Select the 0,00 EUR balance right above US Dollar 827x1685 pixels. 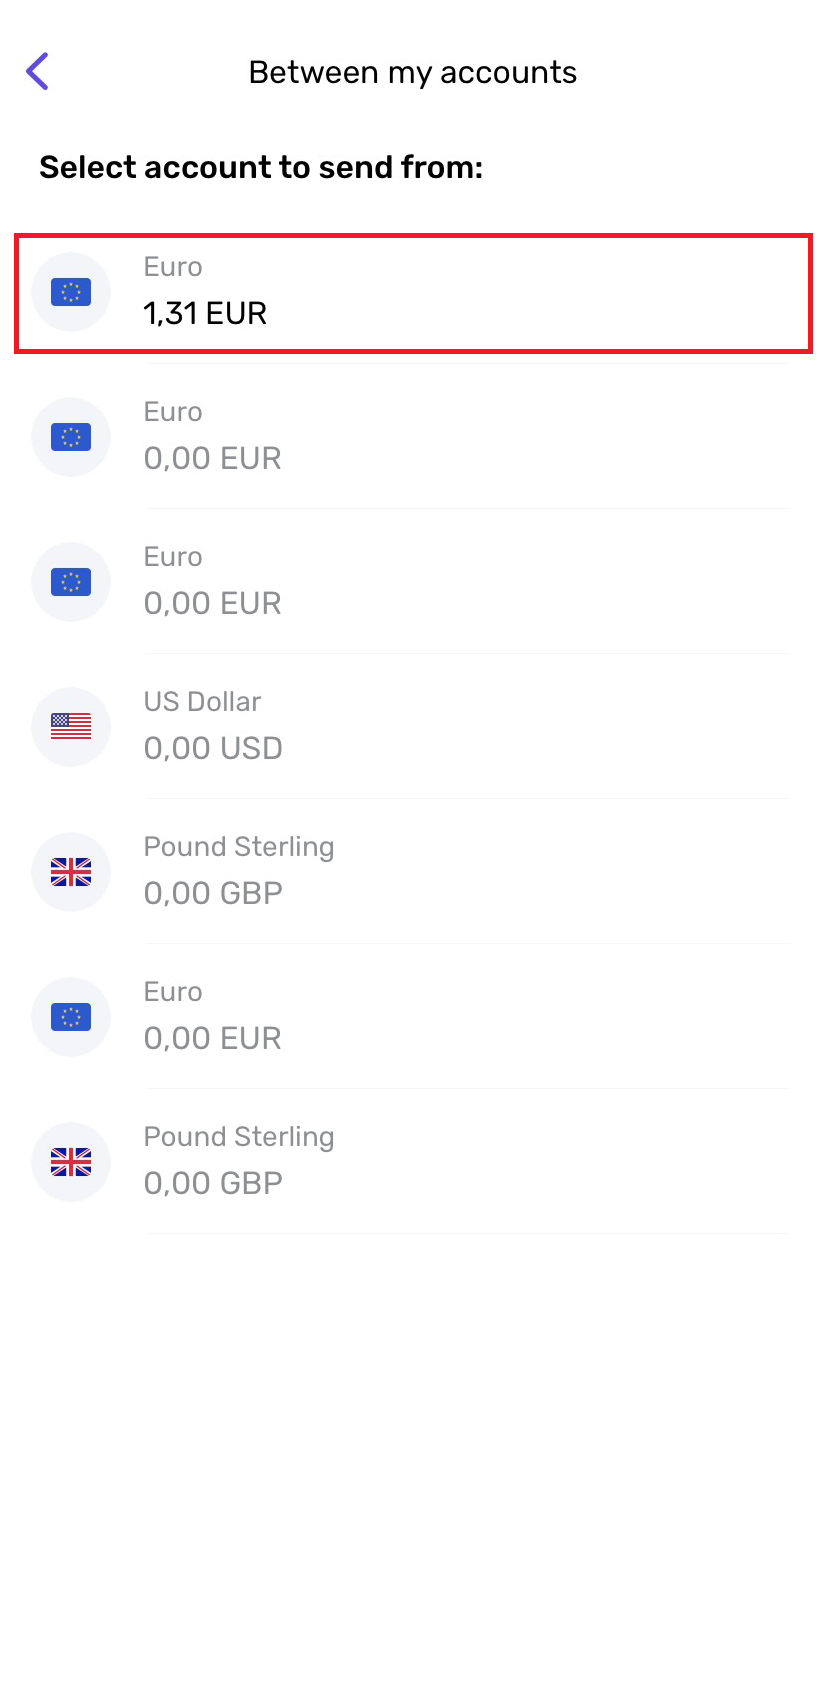[x=212, y=603]
